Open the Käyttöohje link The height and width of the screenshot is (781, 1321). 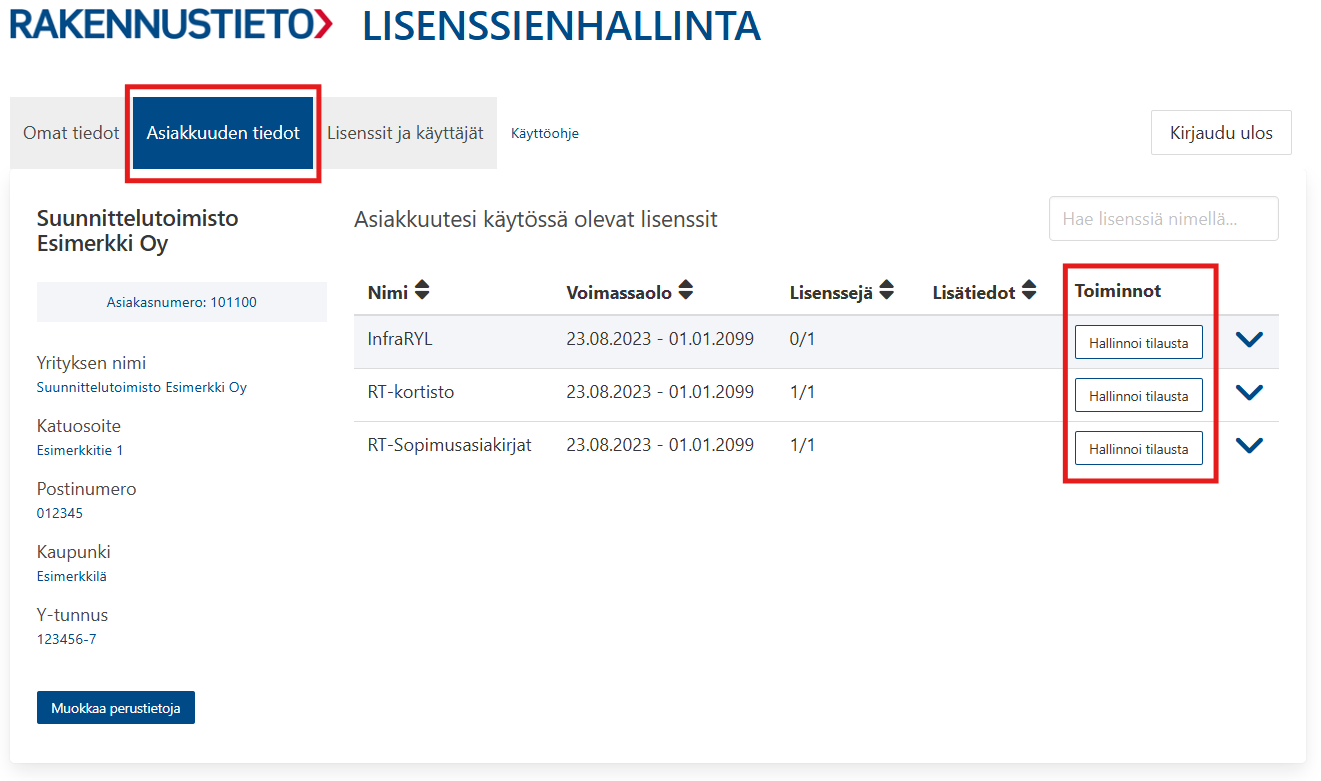click(x=545, y=133)
